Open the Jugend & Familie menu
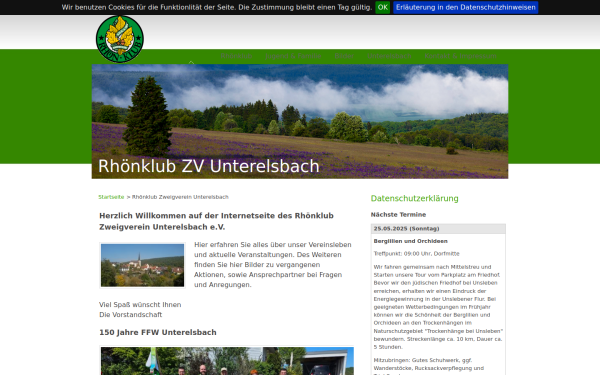This screenshot has width=600, height=375. [293, 56]
